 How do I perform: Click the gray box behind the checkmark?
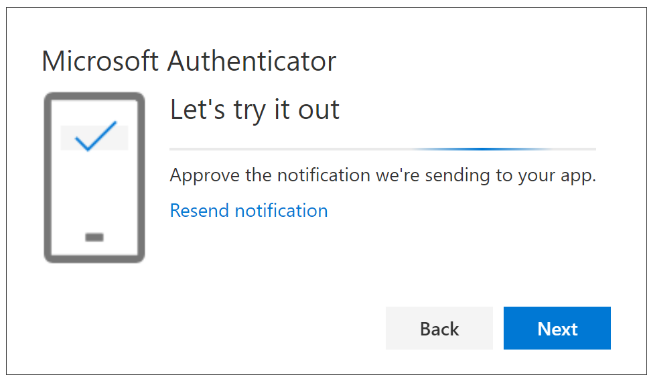pos(94,137)
